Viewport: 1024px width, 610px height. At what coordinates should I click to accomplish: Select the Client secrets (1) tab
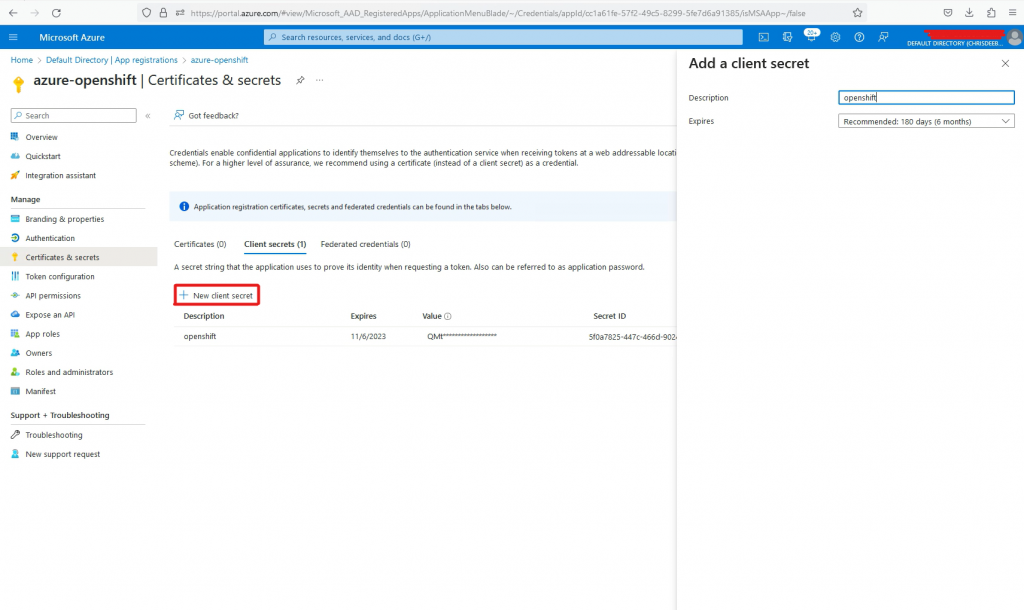[x=275, y=244]
